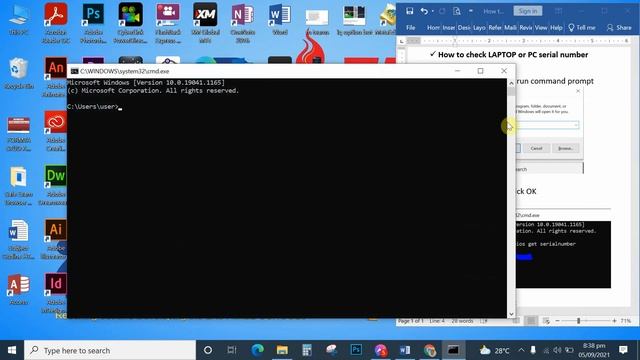Click the cmd scrollbar up arrow
This screenshot has height=360, width=640.
511,83
